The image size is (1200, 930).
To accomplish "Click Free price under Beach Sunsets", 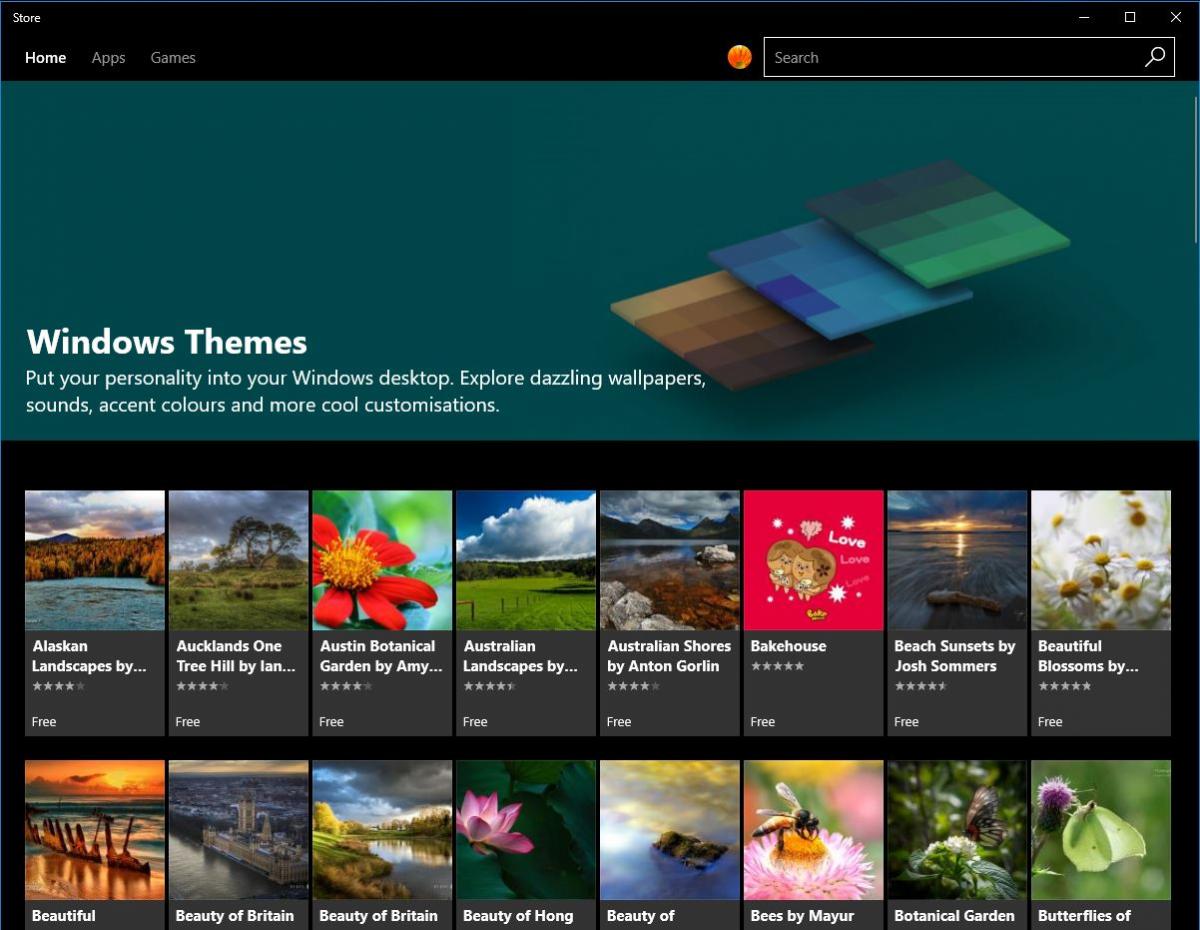I will (906, 721).
